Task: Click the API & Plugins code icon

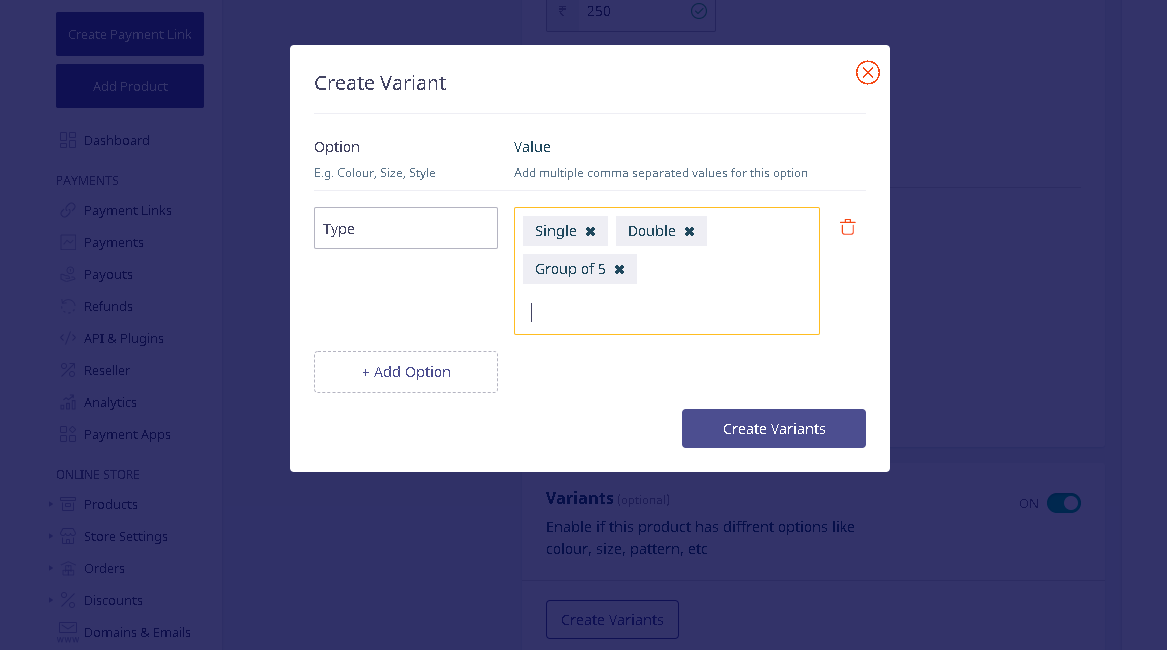Action: [68, 338]
